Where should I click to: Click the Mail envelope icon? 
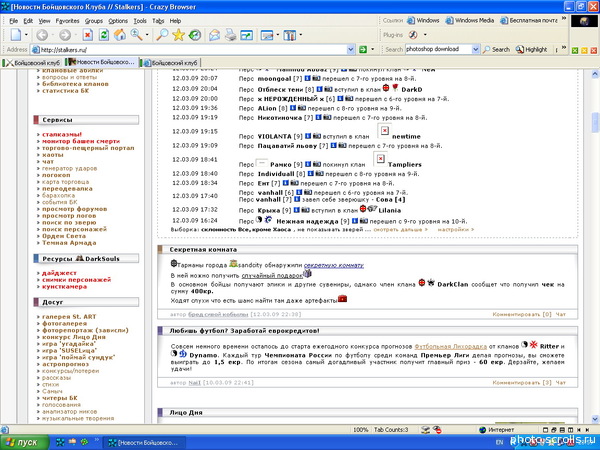[x=214, y=35]
